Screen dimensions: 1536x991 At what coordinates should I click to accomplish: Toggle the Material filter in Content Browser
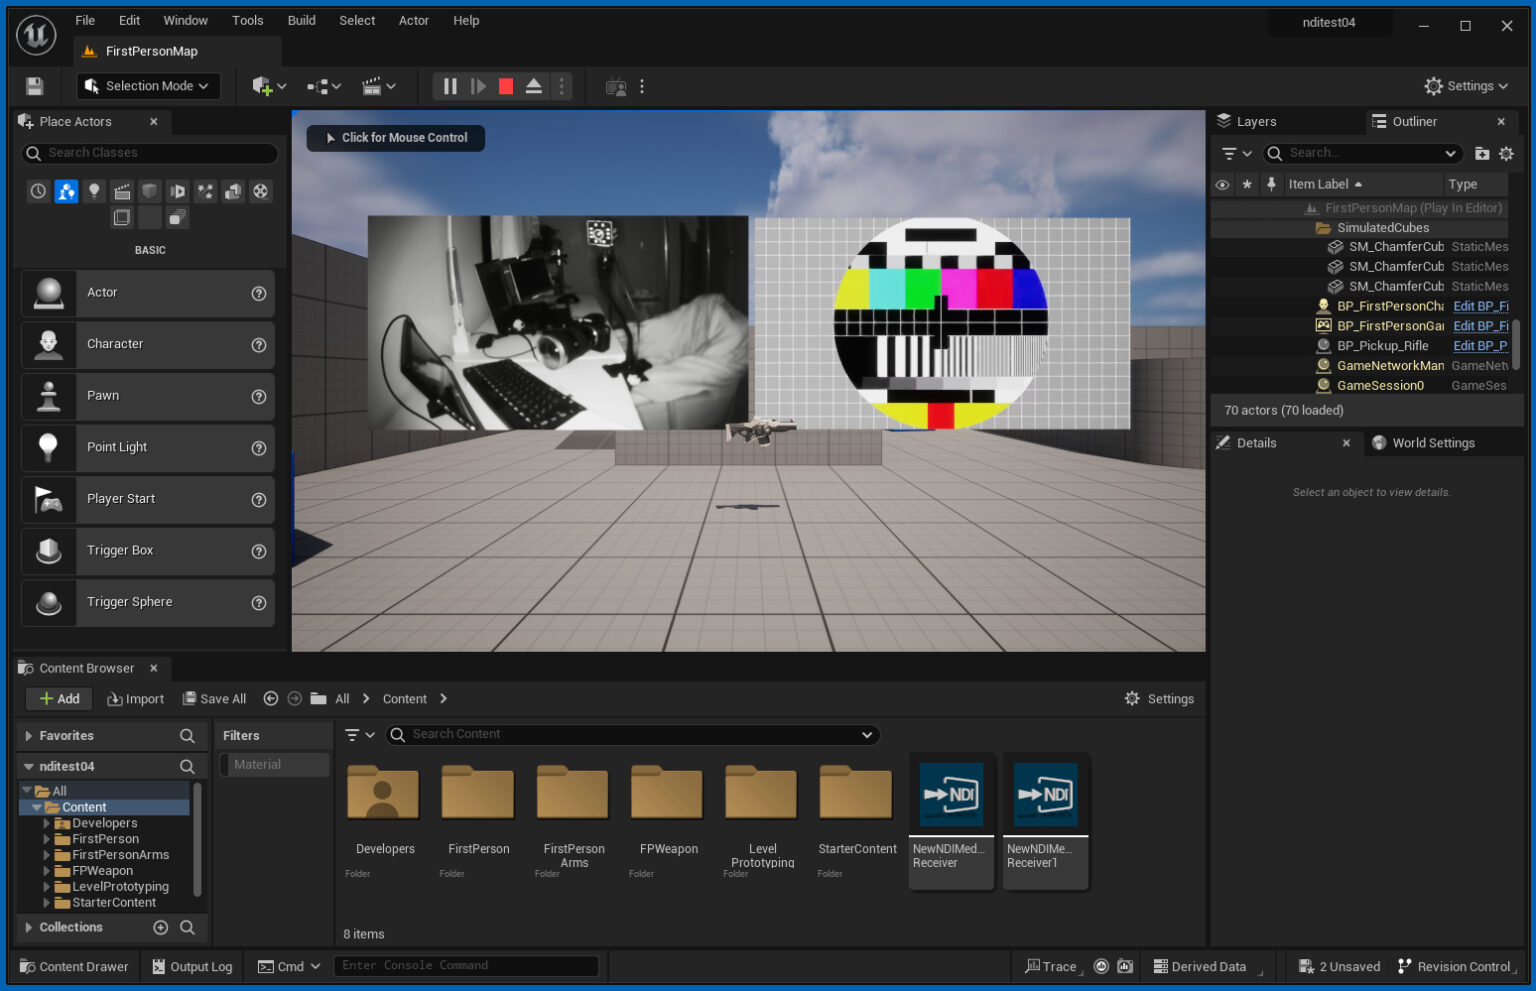tap(273, 764)
